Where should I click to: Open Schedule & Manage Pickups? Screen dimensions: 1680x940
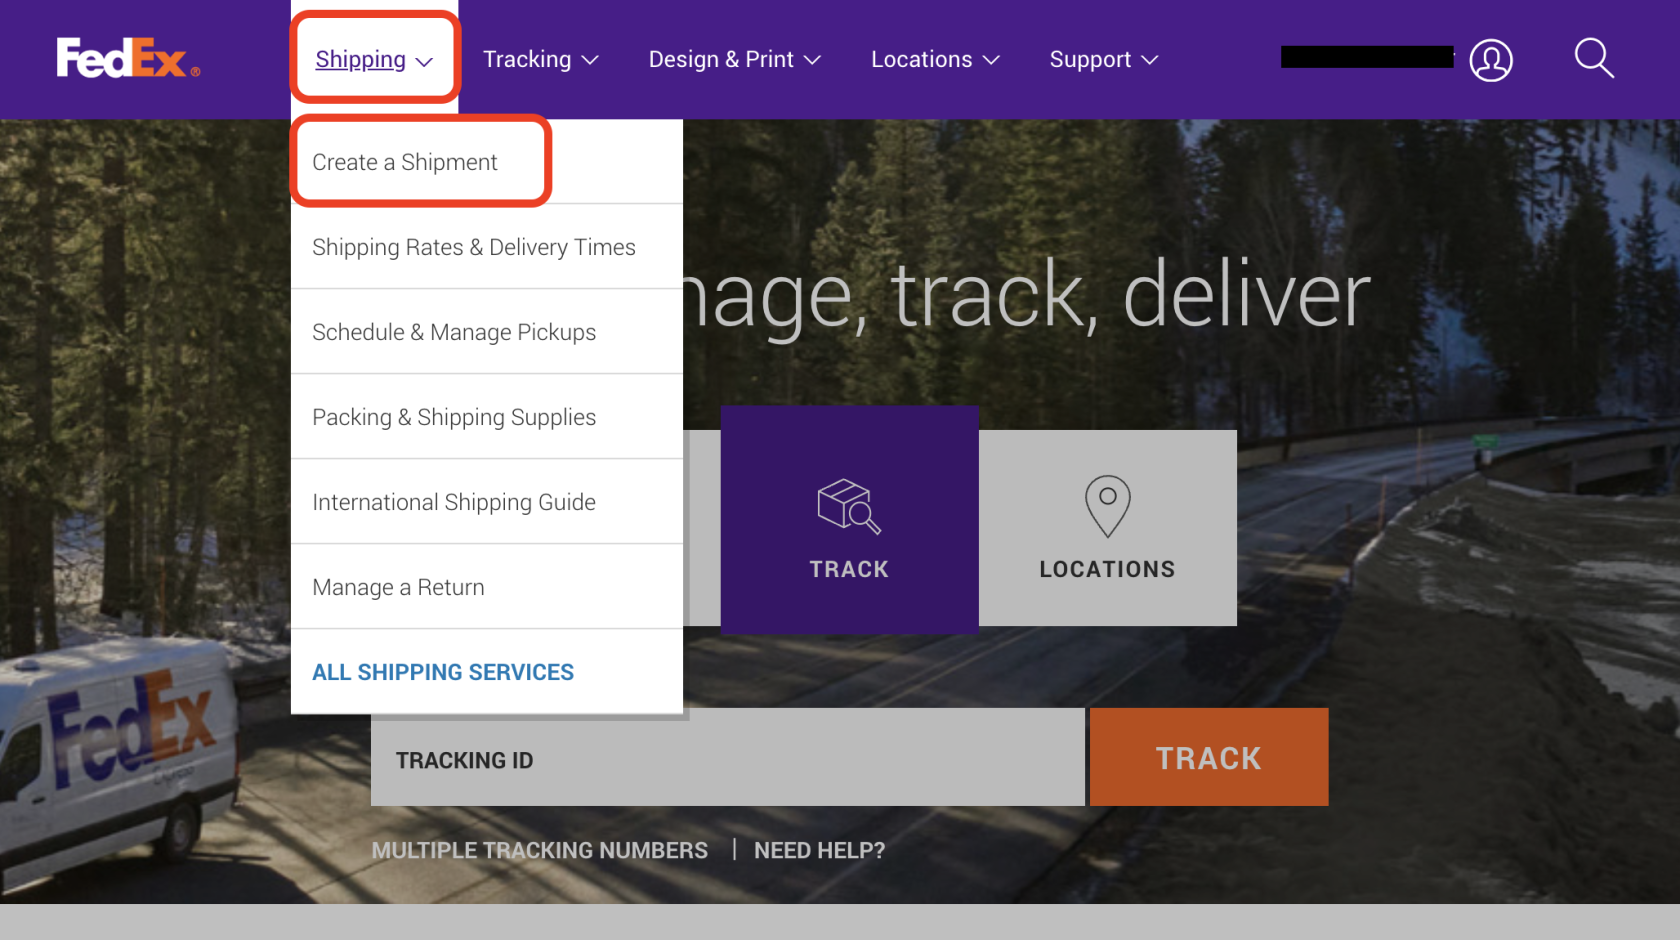pyautogui.click(x=454, y=332)
